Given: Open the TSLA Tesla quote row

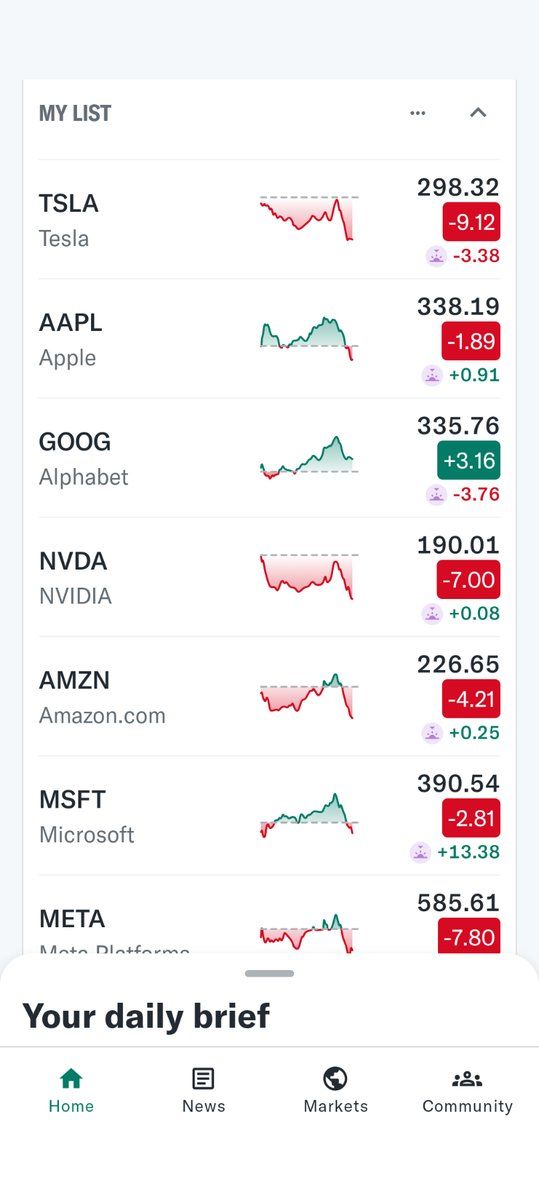Looking at the screenshot, I should [x=269, y=220].
